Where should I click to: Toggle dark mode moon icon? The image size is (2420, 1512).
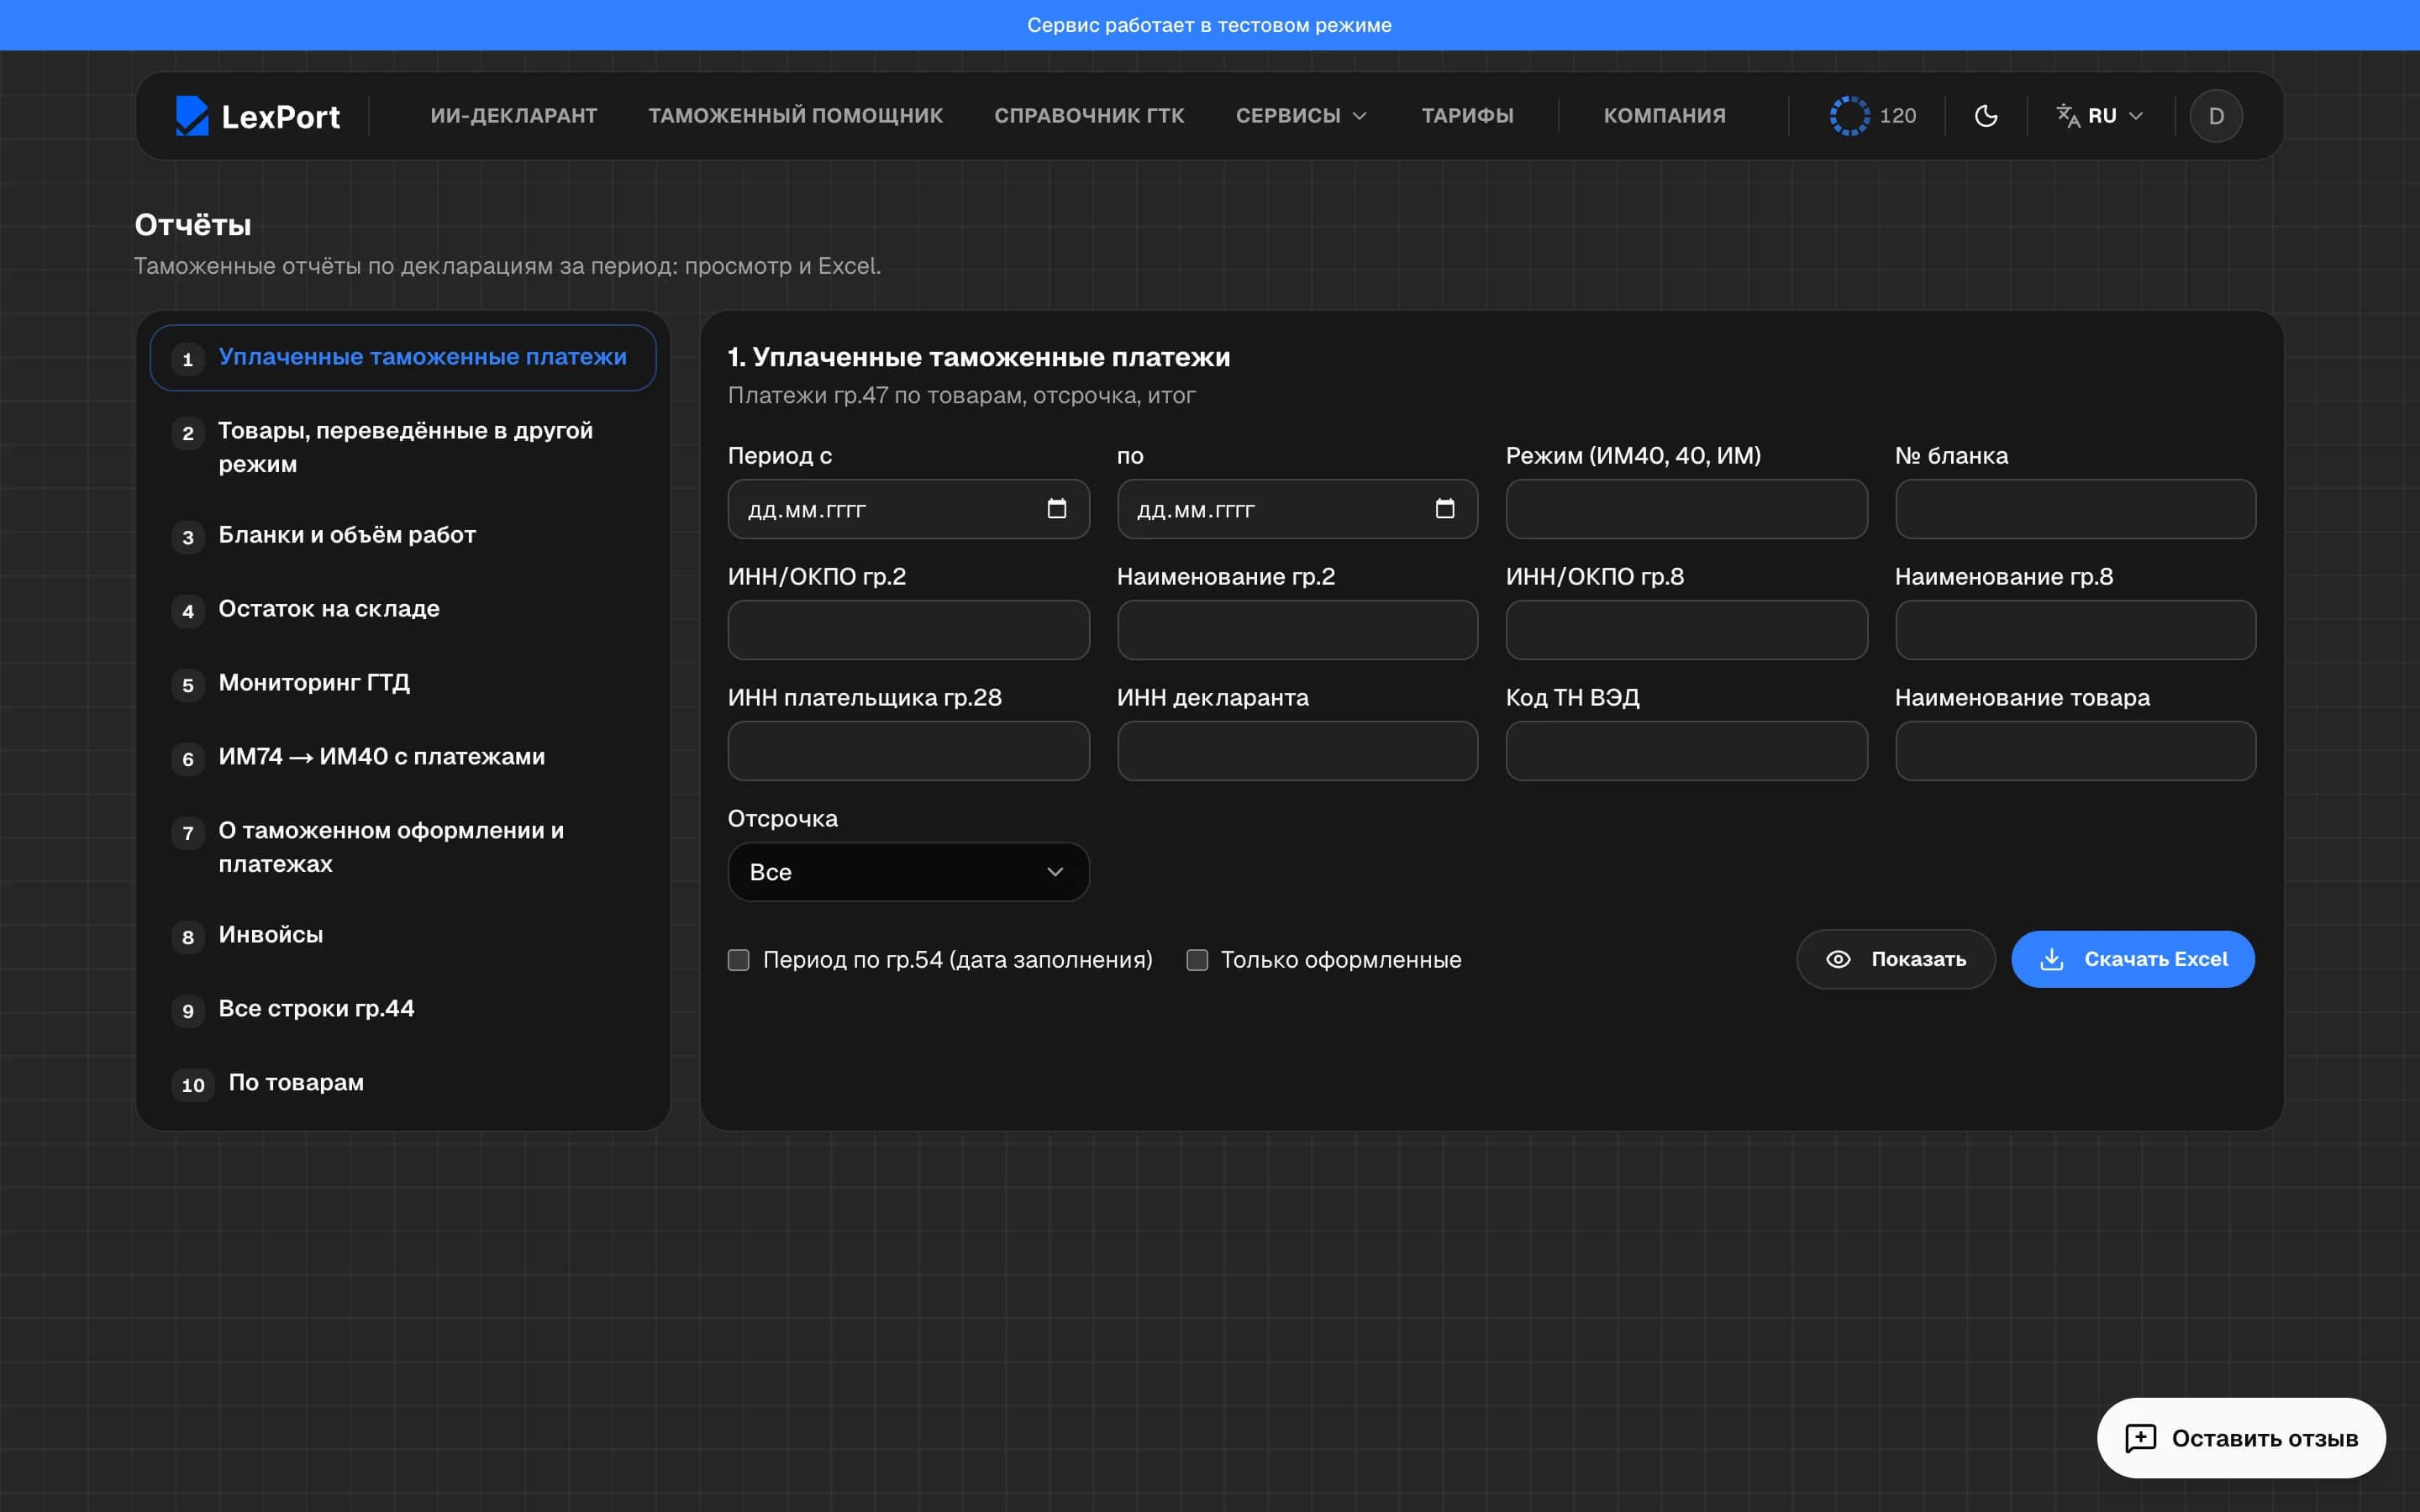[1986, 116]
